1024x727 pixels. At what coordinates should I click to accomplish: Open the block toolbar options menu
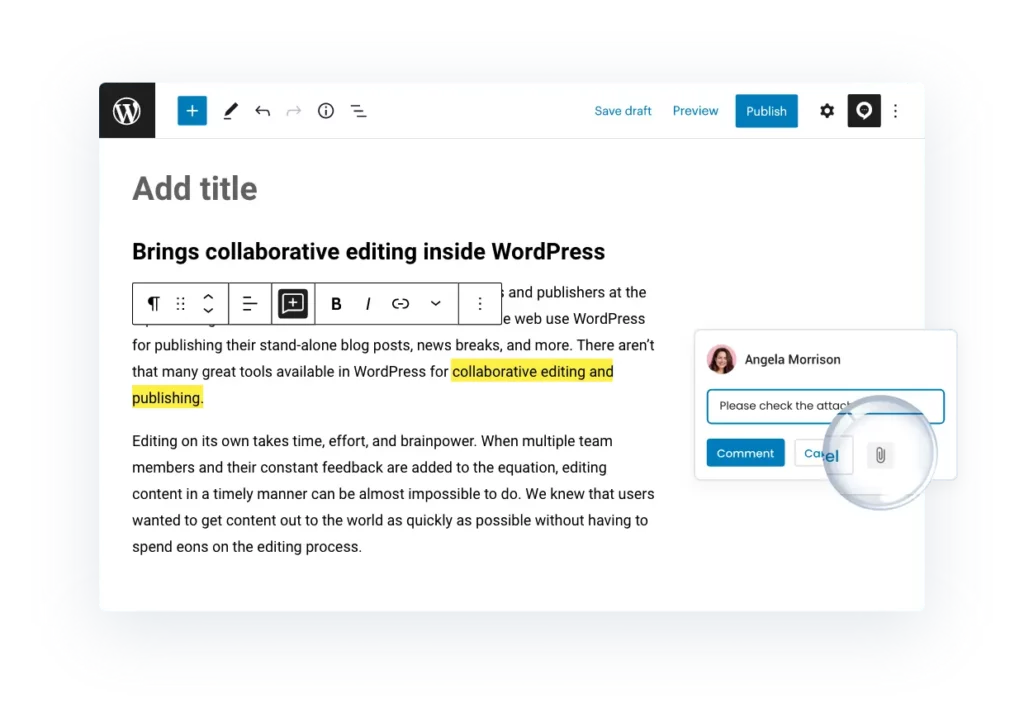point(480,304)
